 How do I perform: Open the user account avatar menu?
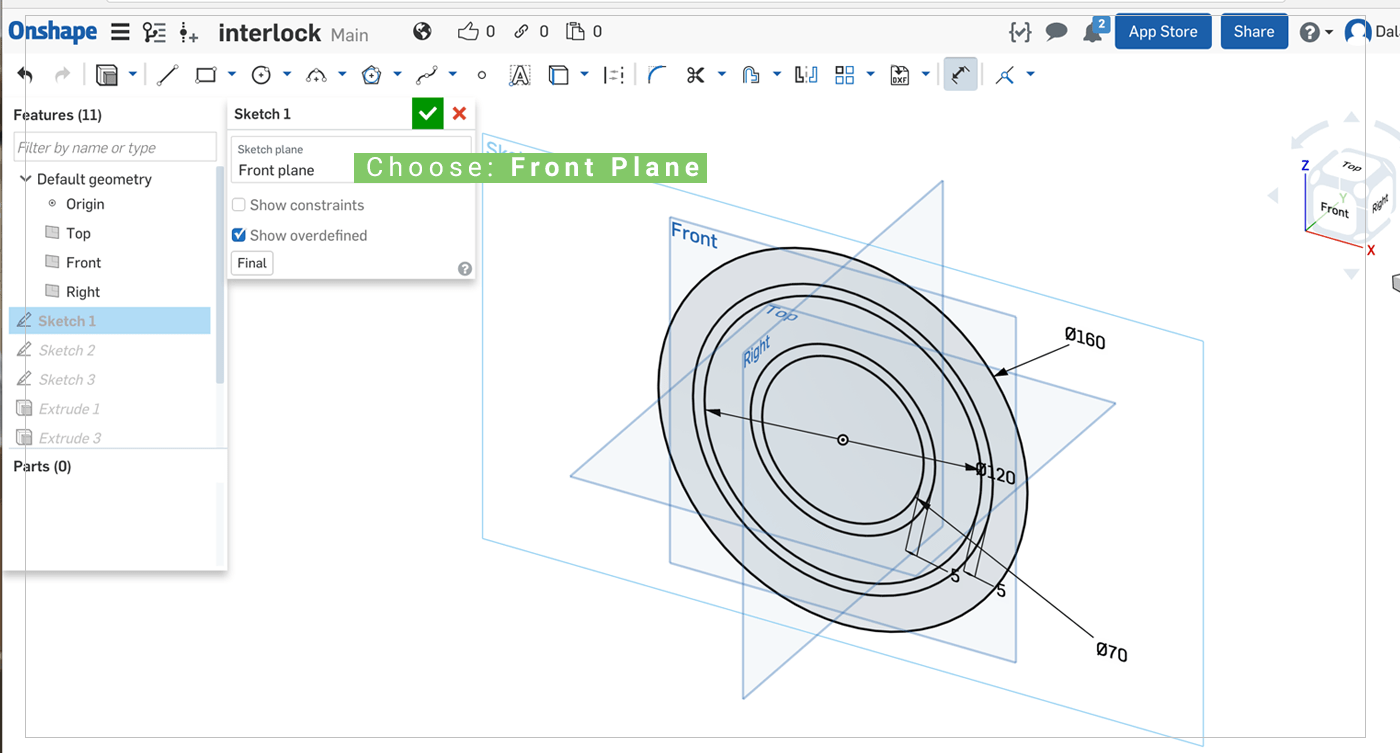tap(1357, 32)
